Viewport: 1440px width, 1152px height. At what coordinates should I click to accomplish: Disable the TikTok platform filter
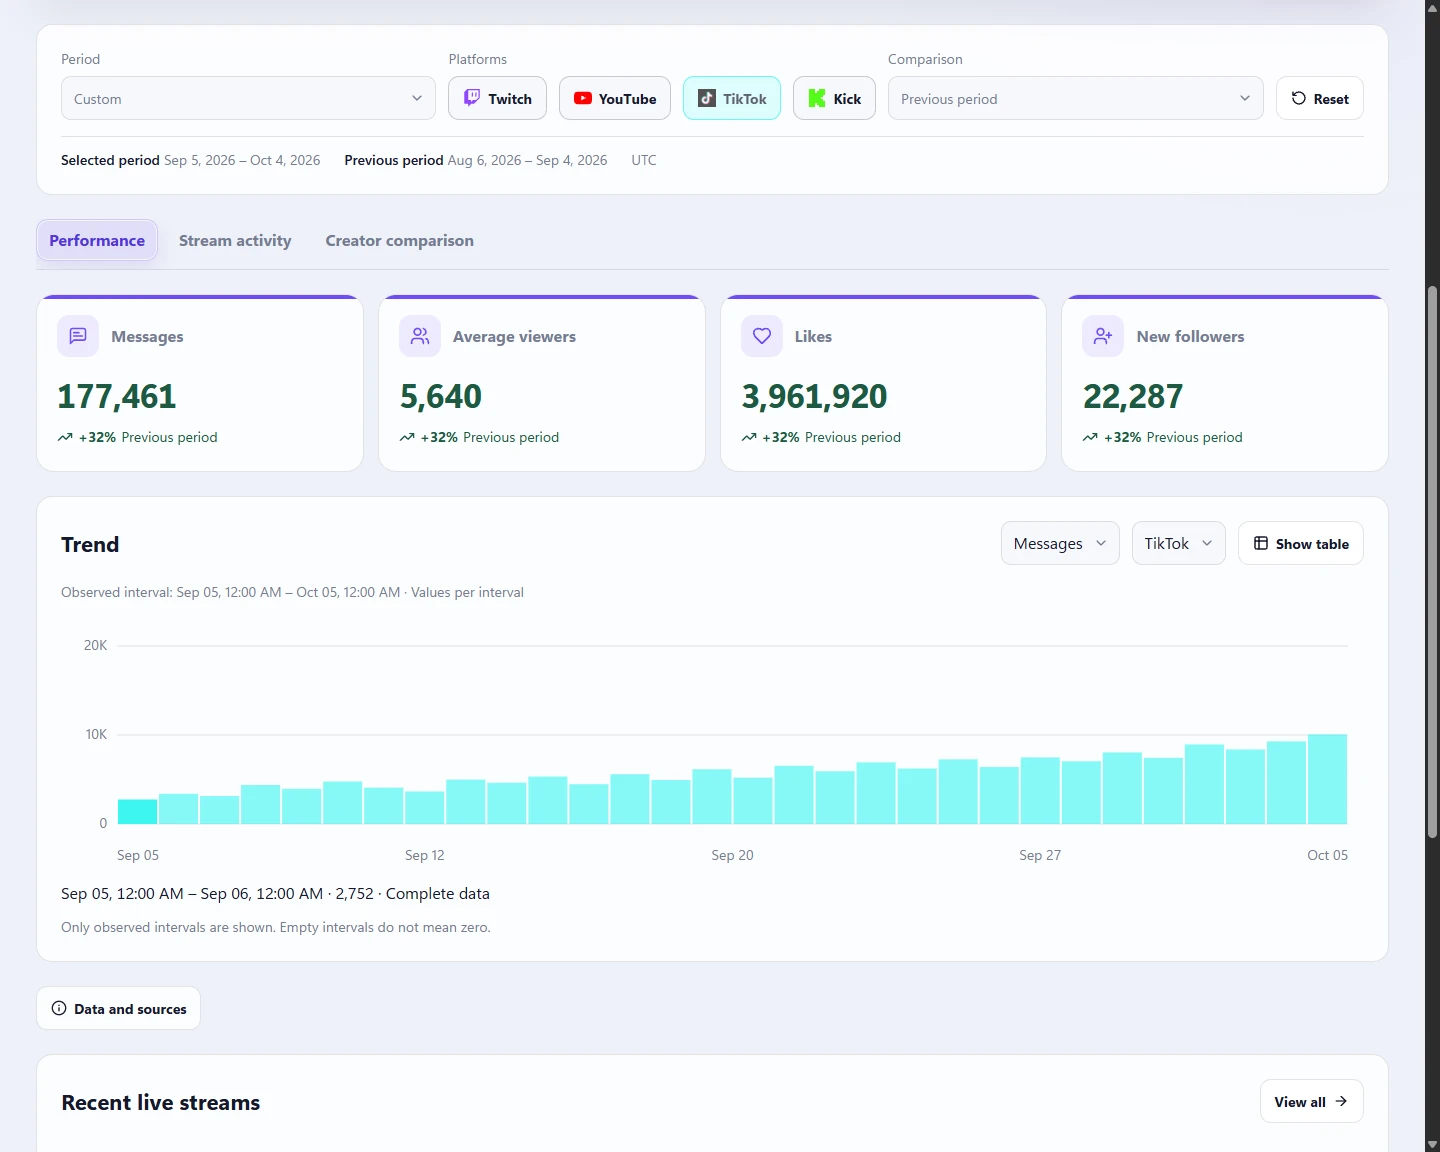click(732, 98)
